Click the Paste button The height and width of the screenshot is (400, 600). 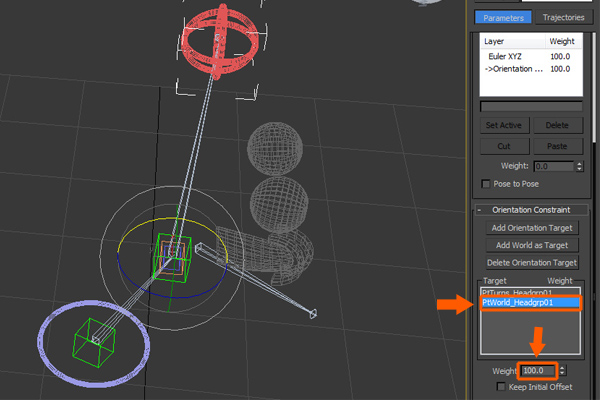pos(558,146)
